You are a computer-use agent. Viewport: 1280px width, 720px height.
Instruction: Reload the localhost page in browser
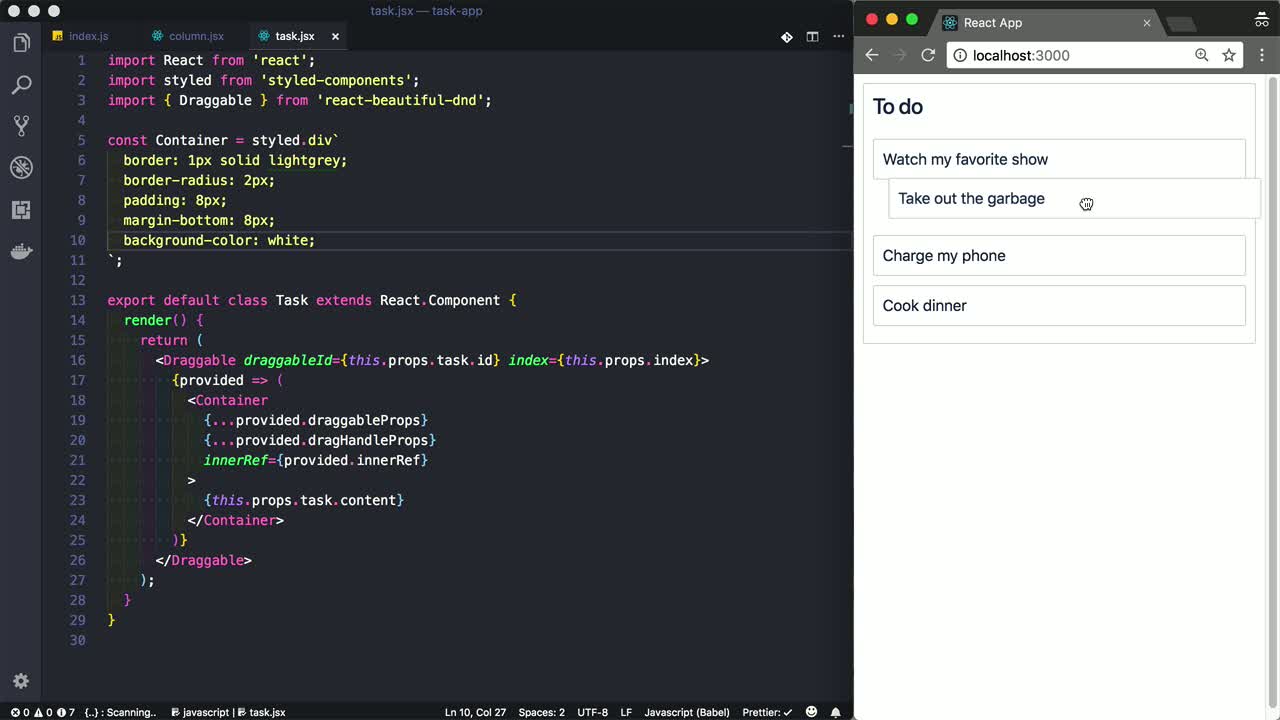(x=928, y=55)
